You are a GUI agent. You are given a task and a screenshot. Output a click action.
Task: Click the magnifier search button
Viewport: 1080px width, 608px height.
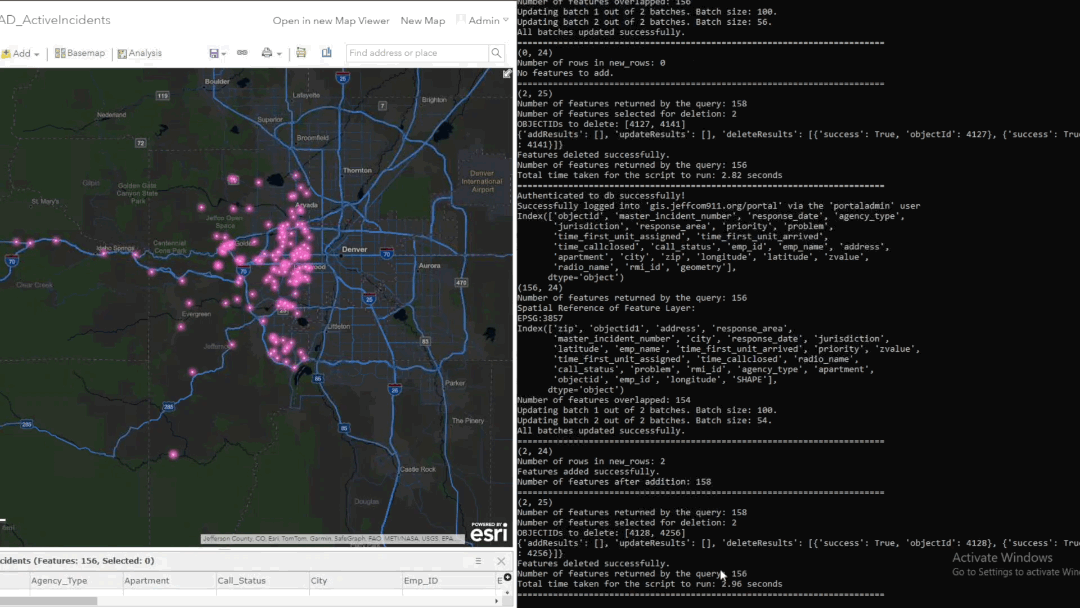(496, 53)
